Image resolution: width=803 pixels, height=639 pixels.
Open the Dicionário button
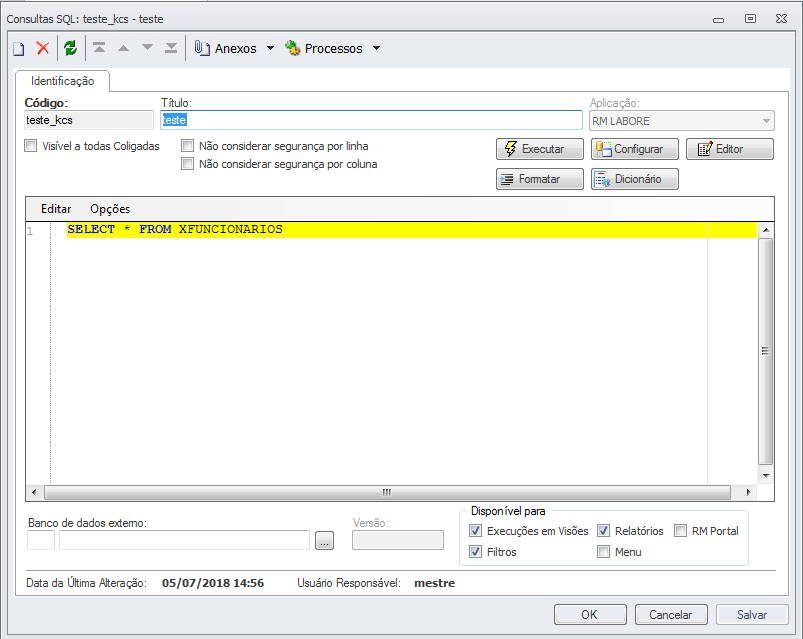(635, 179)
